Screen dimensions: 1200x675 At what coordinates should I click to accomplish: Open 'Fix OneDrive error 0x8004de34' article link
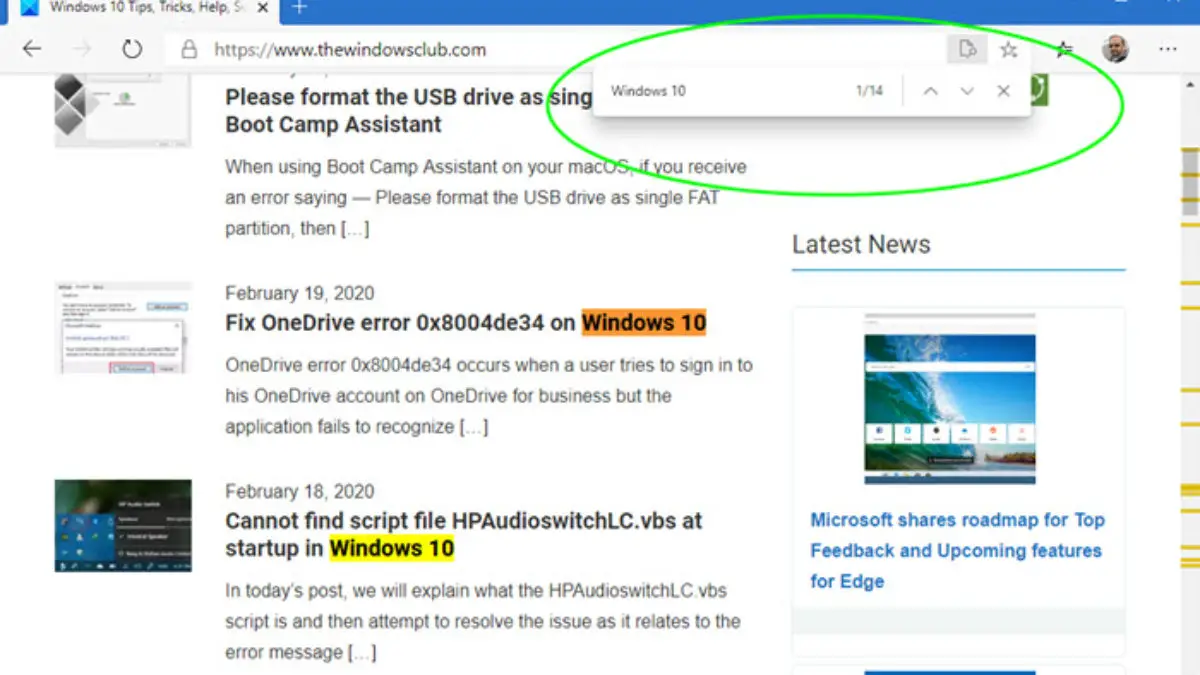click(x=466, y=323)
